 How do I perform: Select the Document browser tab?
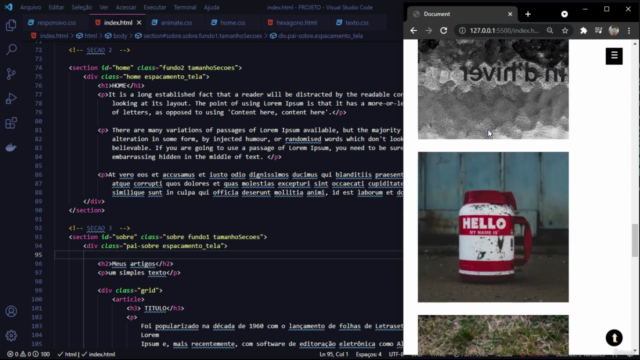(x=462, y=14)
